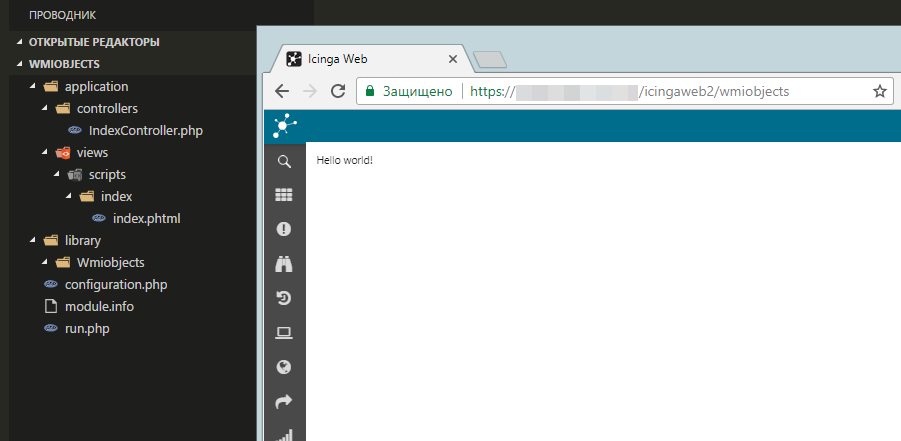Open the search icon in Icinga sidebar
The image size is (901, 441).
[x=284, y=162]
